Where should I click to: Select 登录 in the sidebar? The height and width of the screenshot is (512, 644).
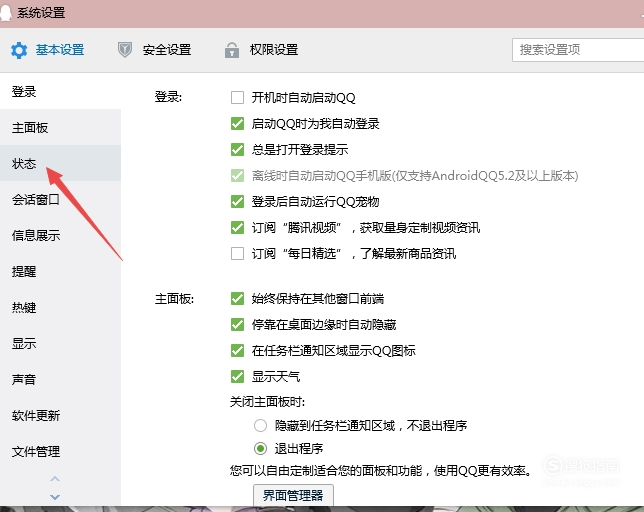click(x=60, y=92)
